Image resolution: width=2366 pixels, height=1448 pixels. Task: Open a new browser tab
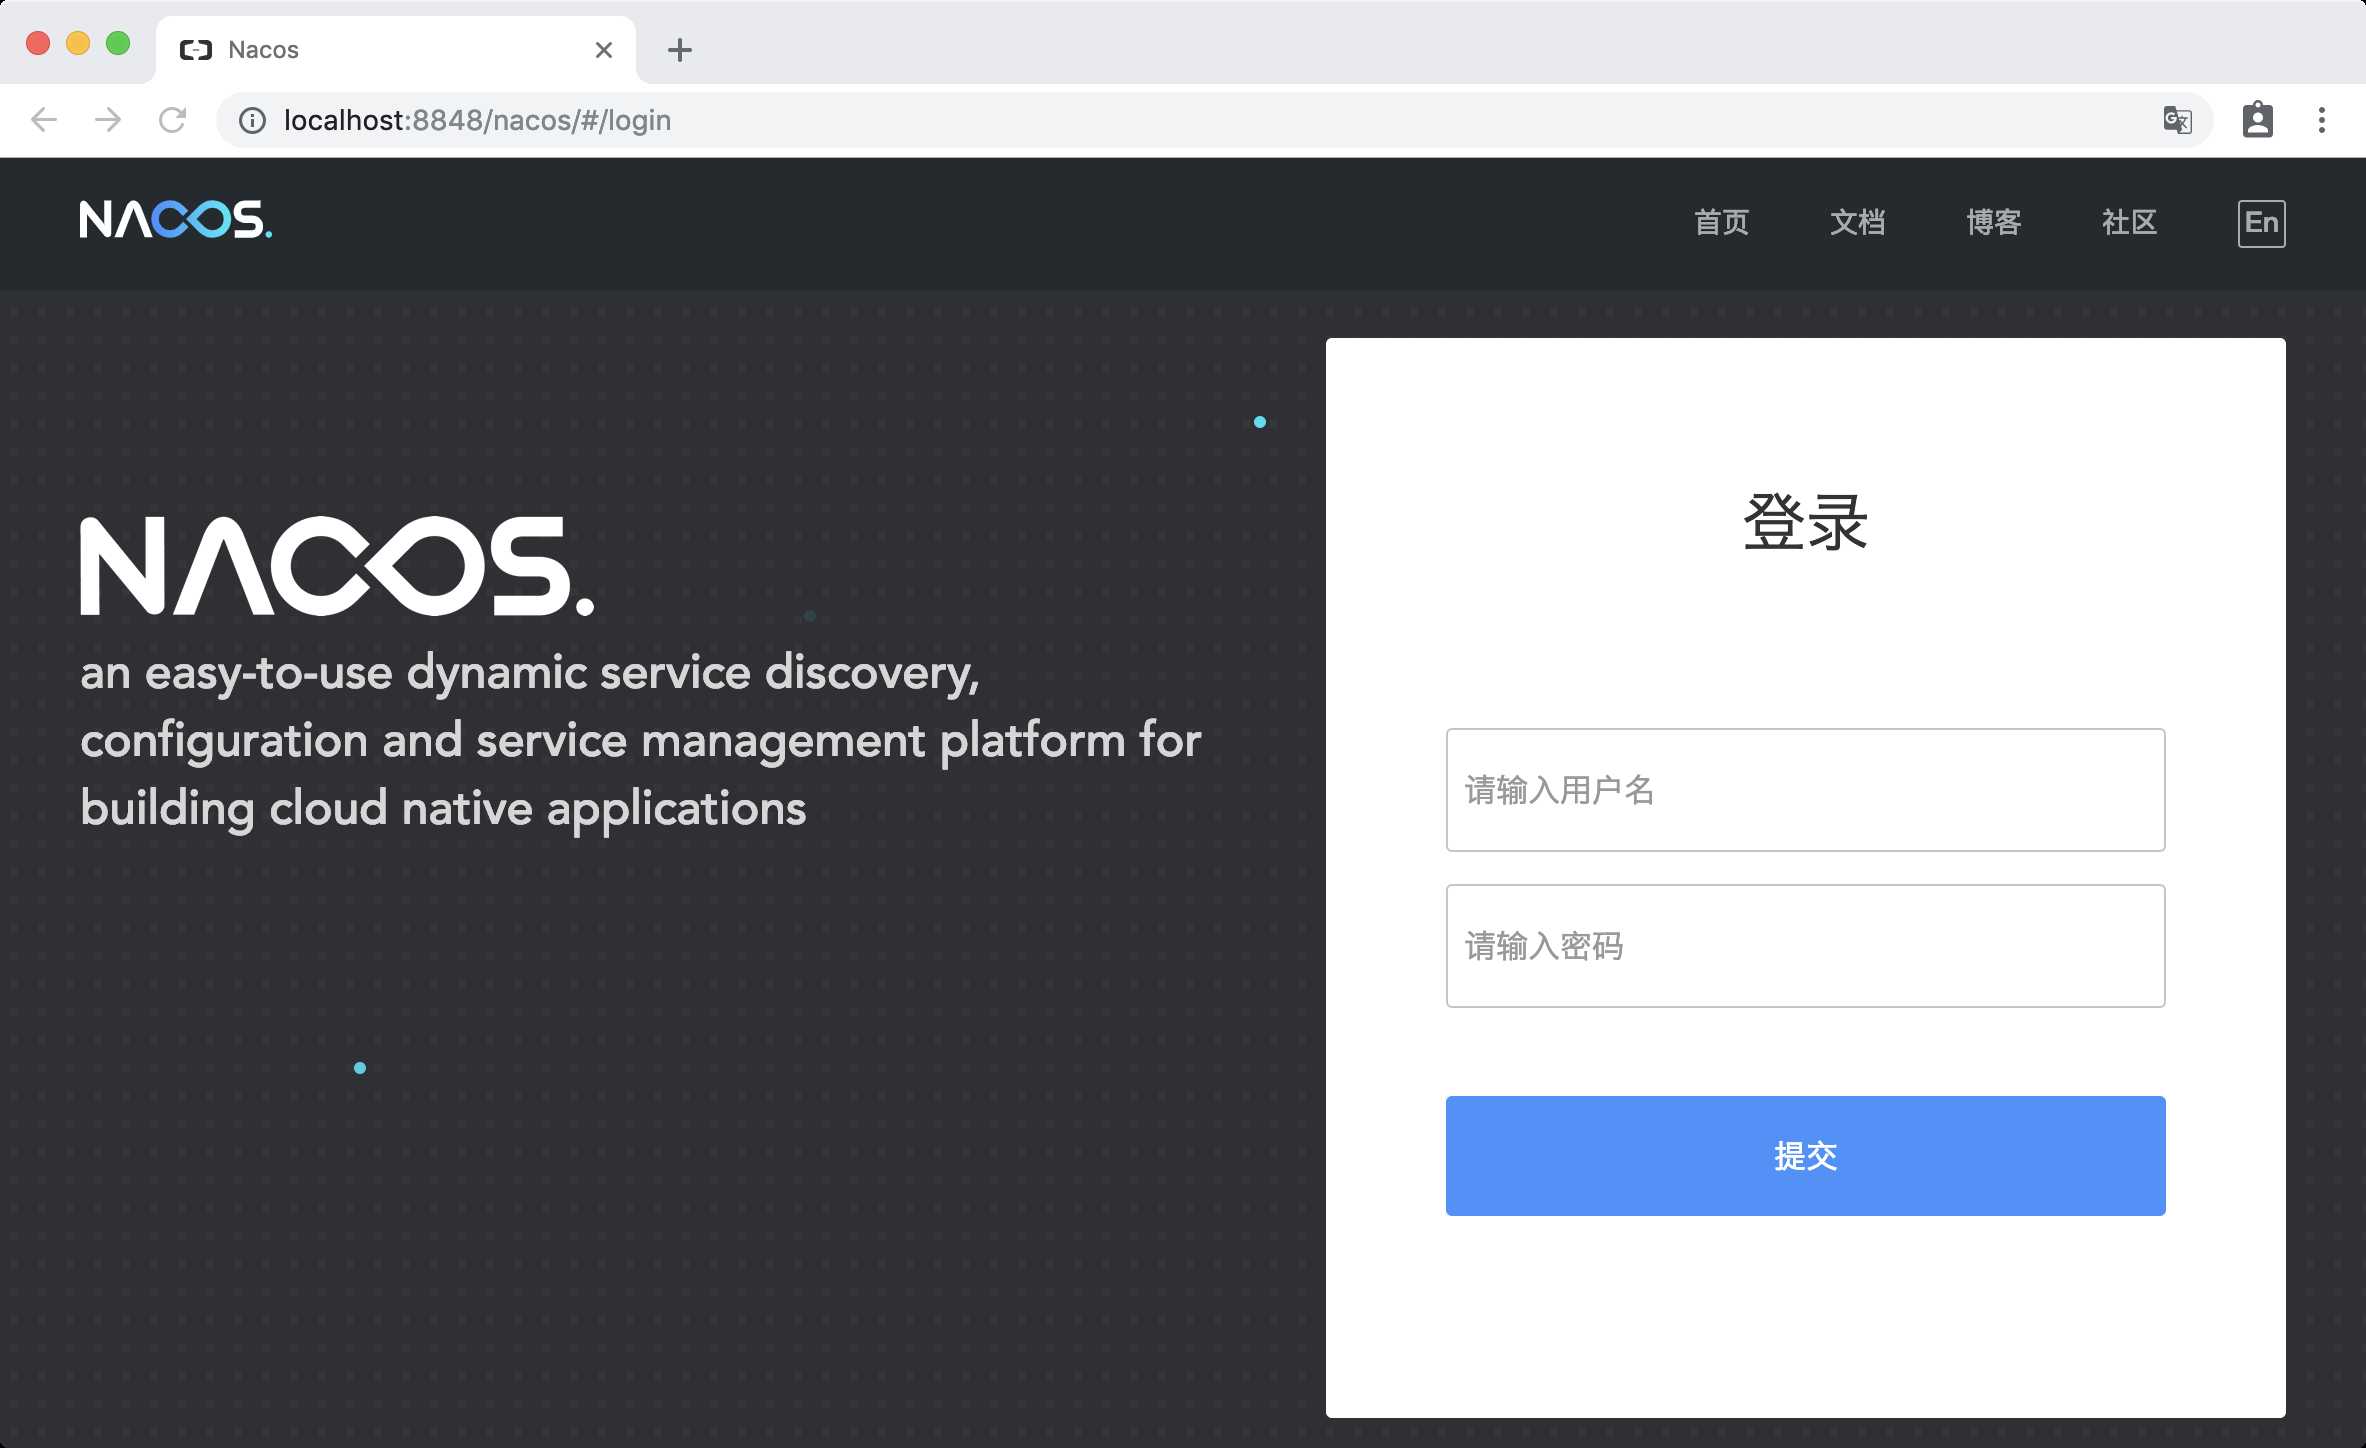tap(679, 49)
